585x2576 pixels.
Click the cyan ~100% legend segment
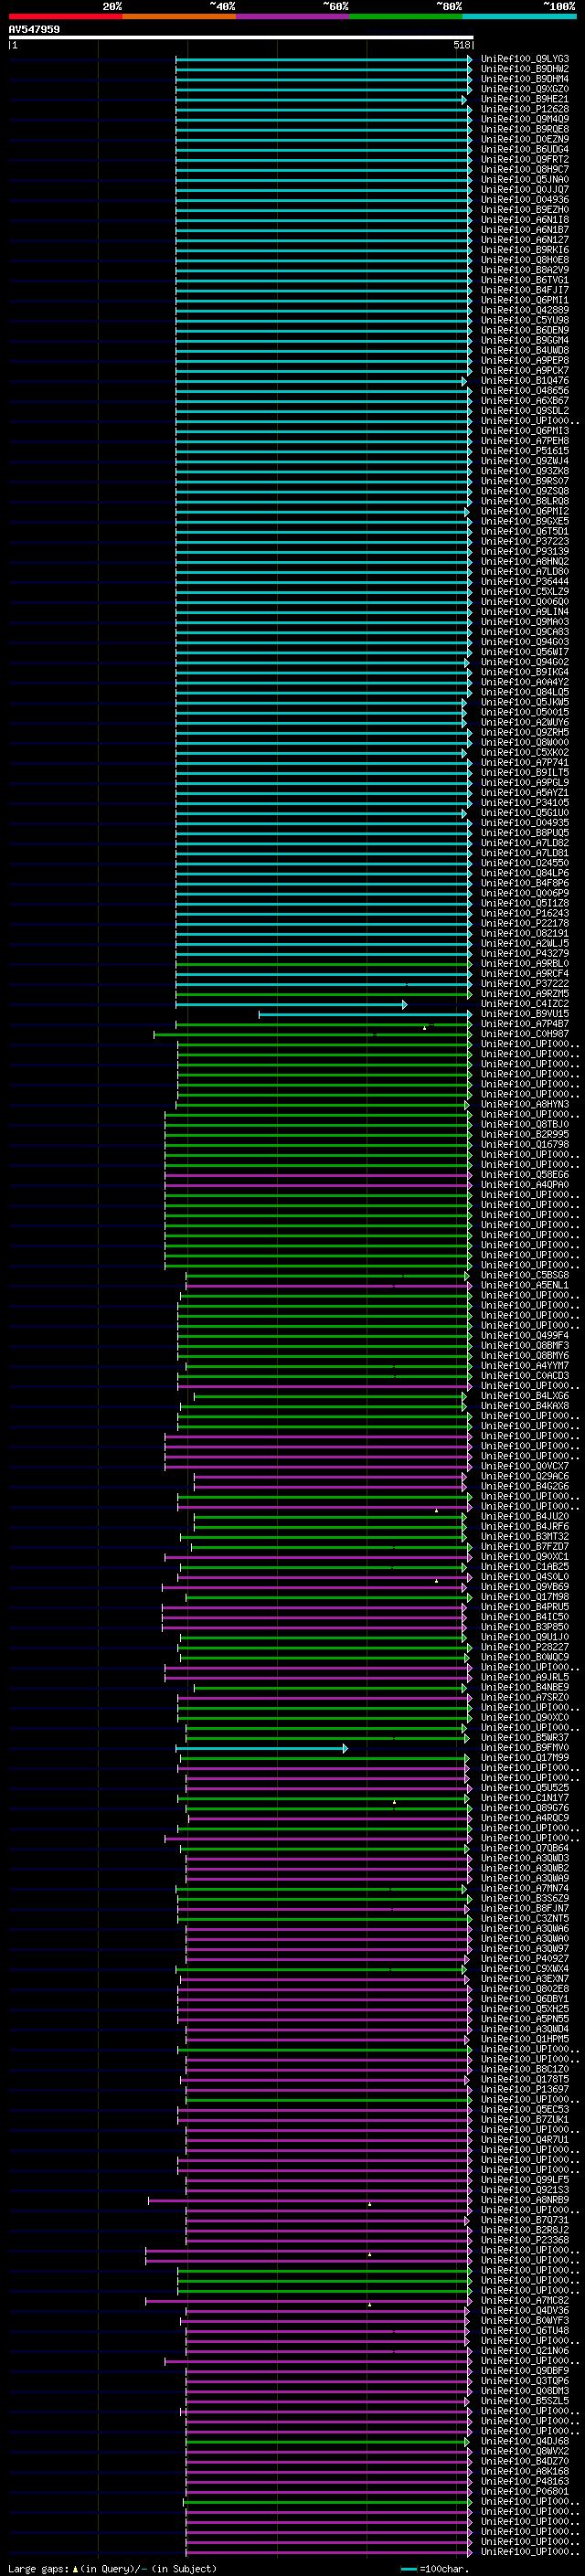click(519, 16)
